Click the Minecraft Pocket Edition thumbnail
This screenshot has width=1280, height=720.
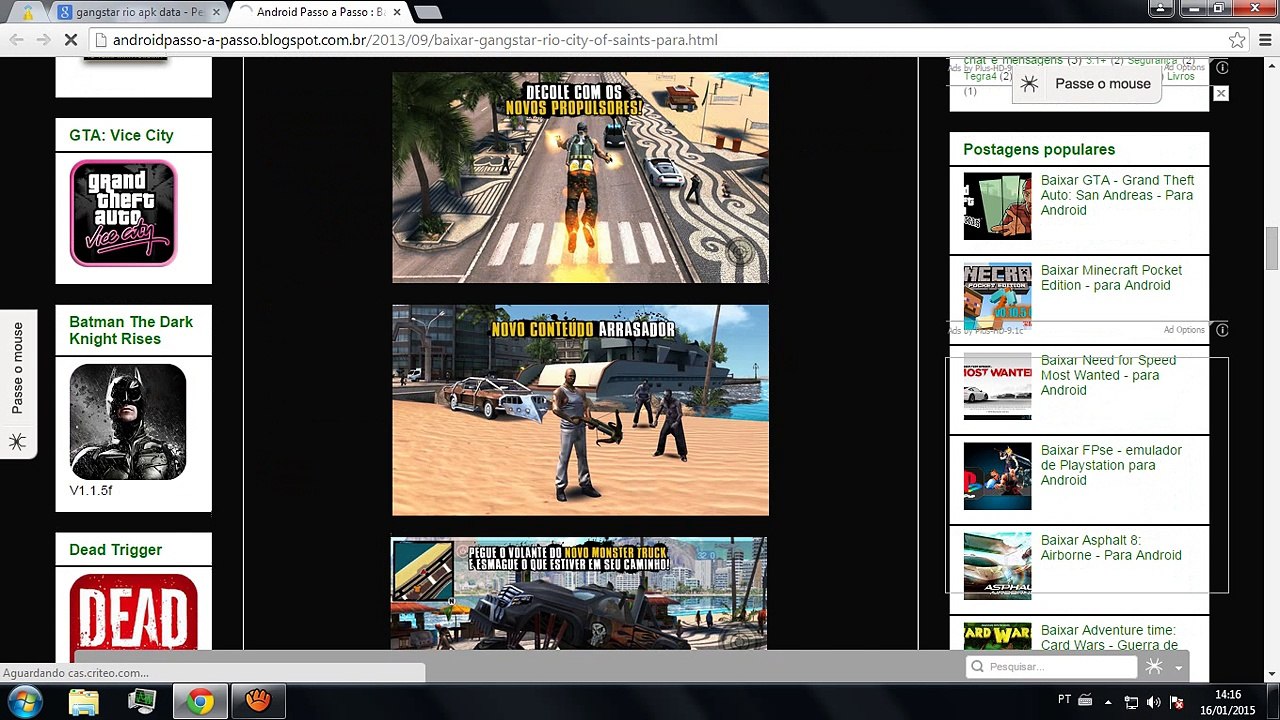pos(997,296)
